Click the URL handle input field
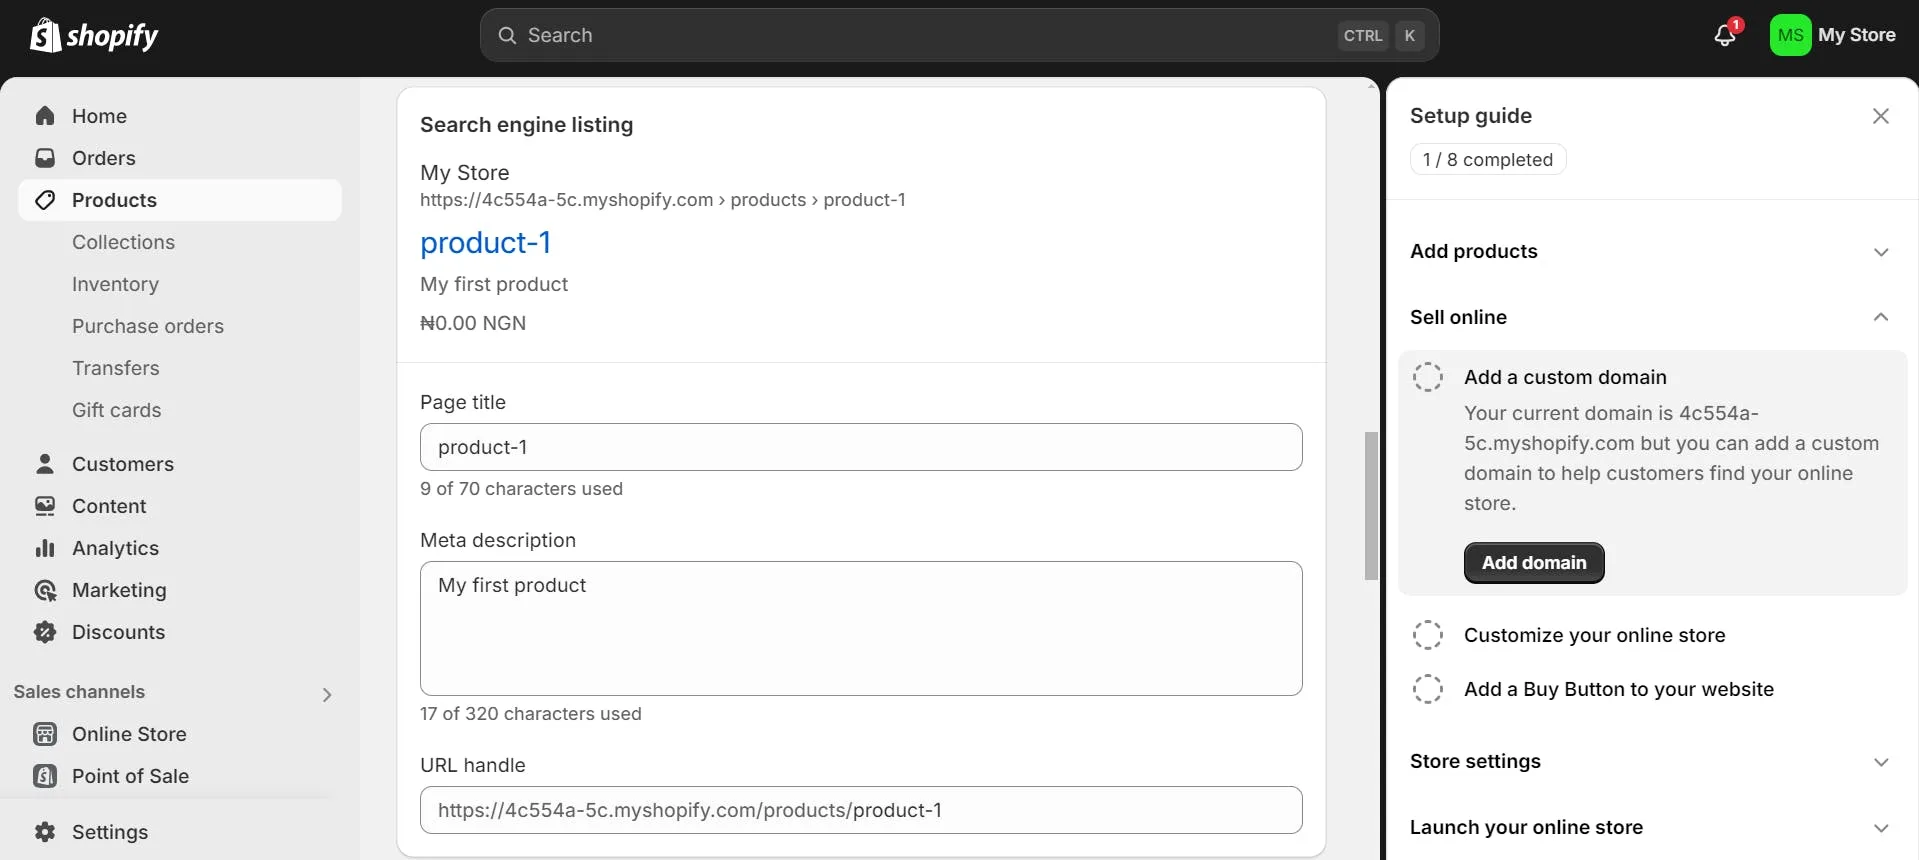This screenshot has width=1919, height=860. click(x=861, y=810)
